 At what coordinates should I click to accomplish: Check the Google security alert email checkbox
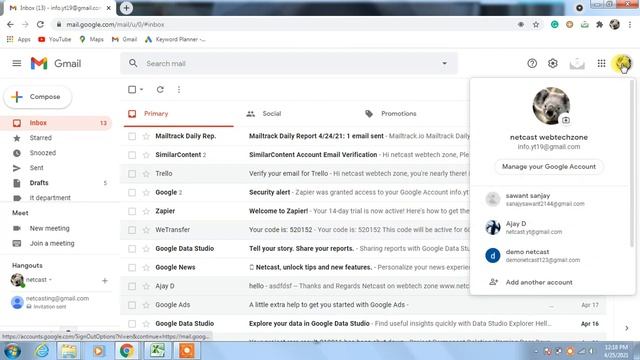[x=132, y=192]
